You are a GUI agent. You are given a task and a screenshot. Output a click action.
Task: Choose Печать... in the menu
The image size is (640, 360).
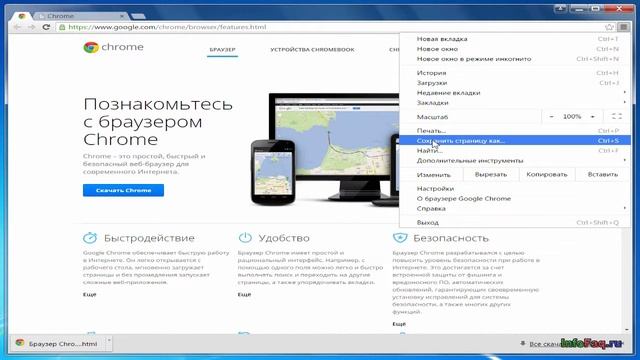coord(516,131)
